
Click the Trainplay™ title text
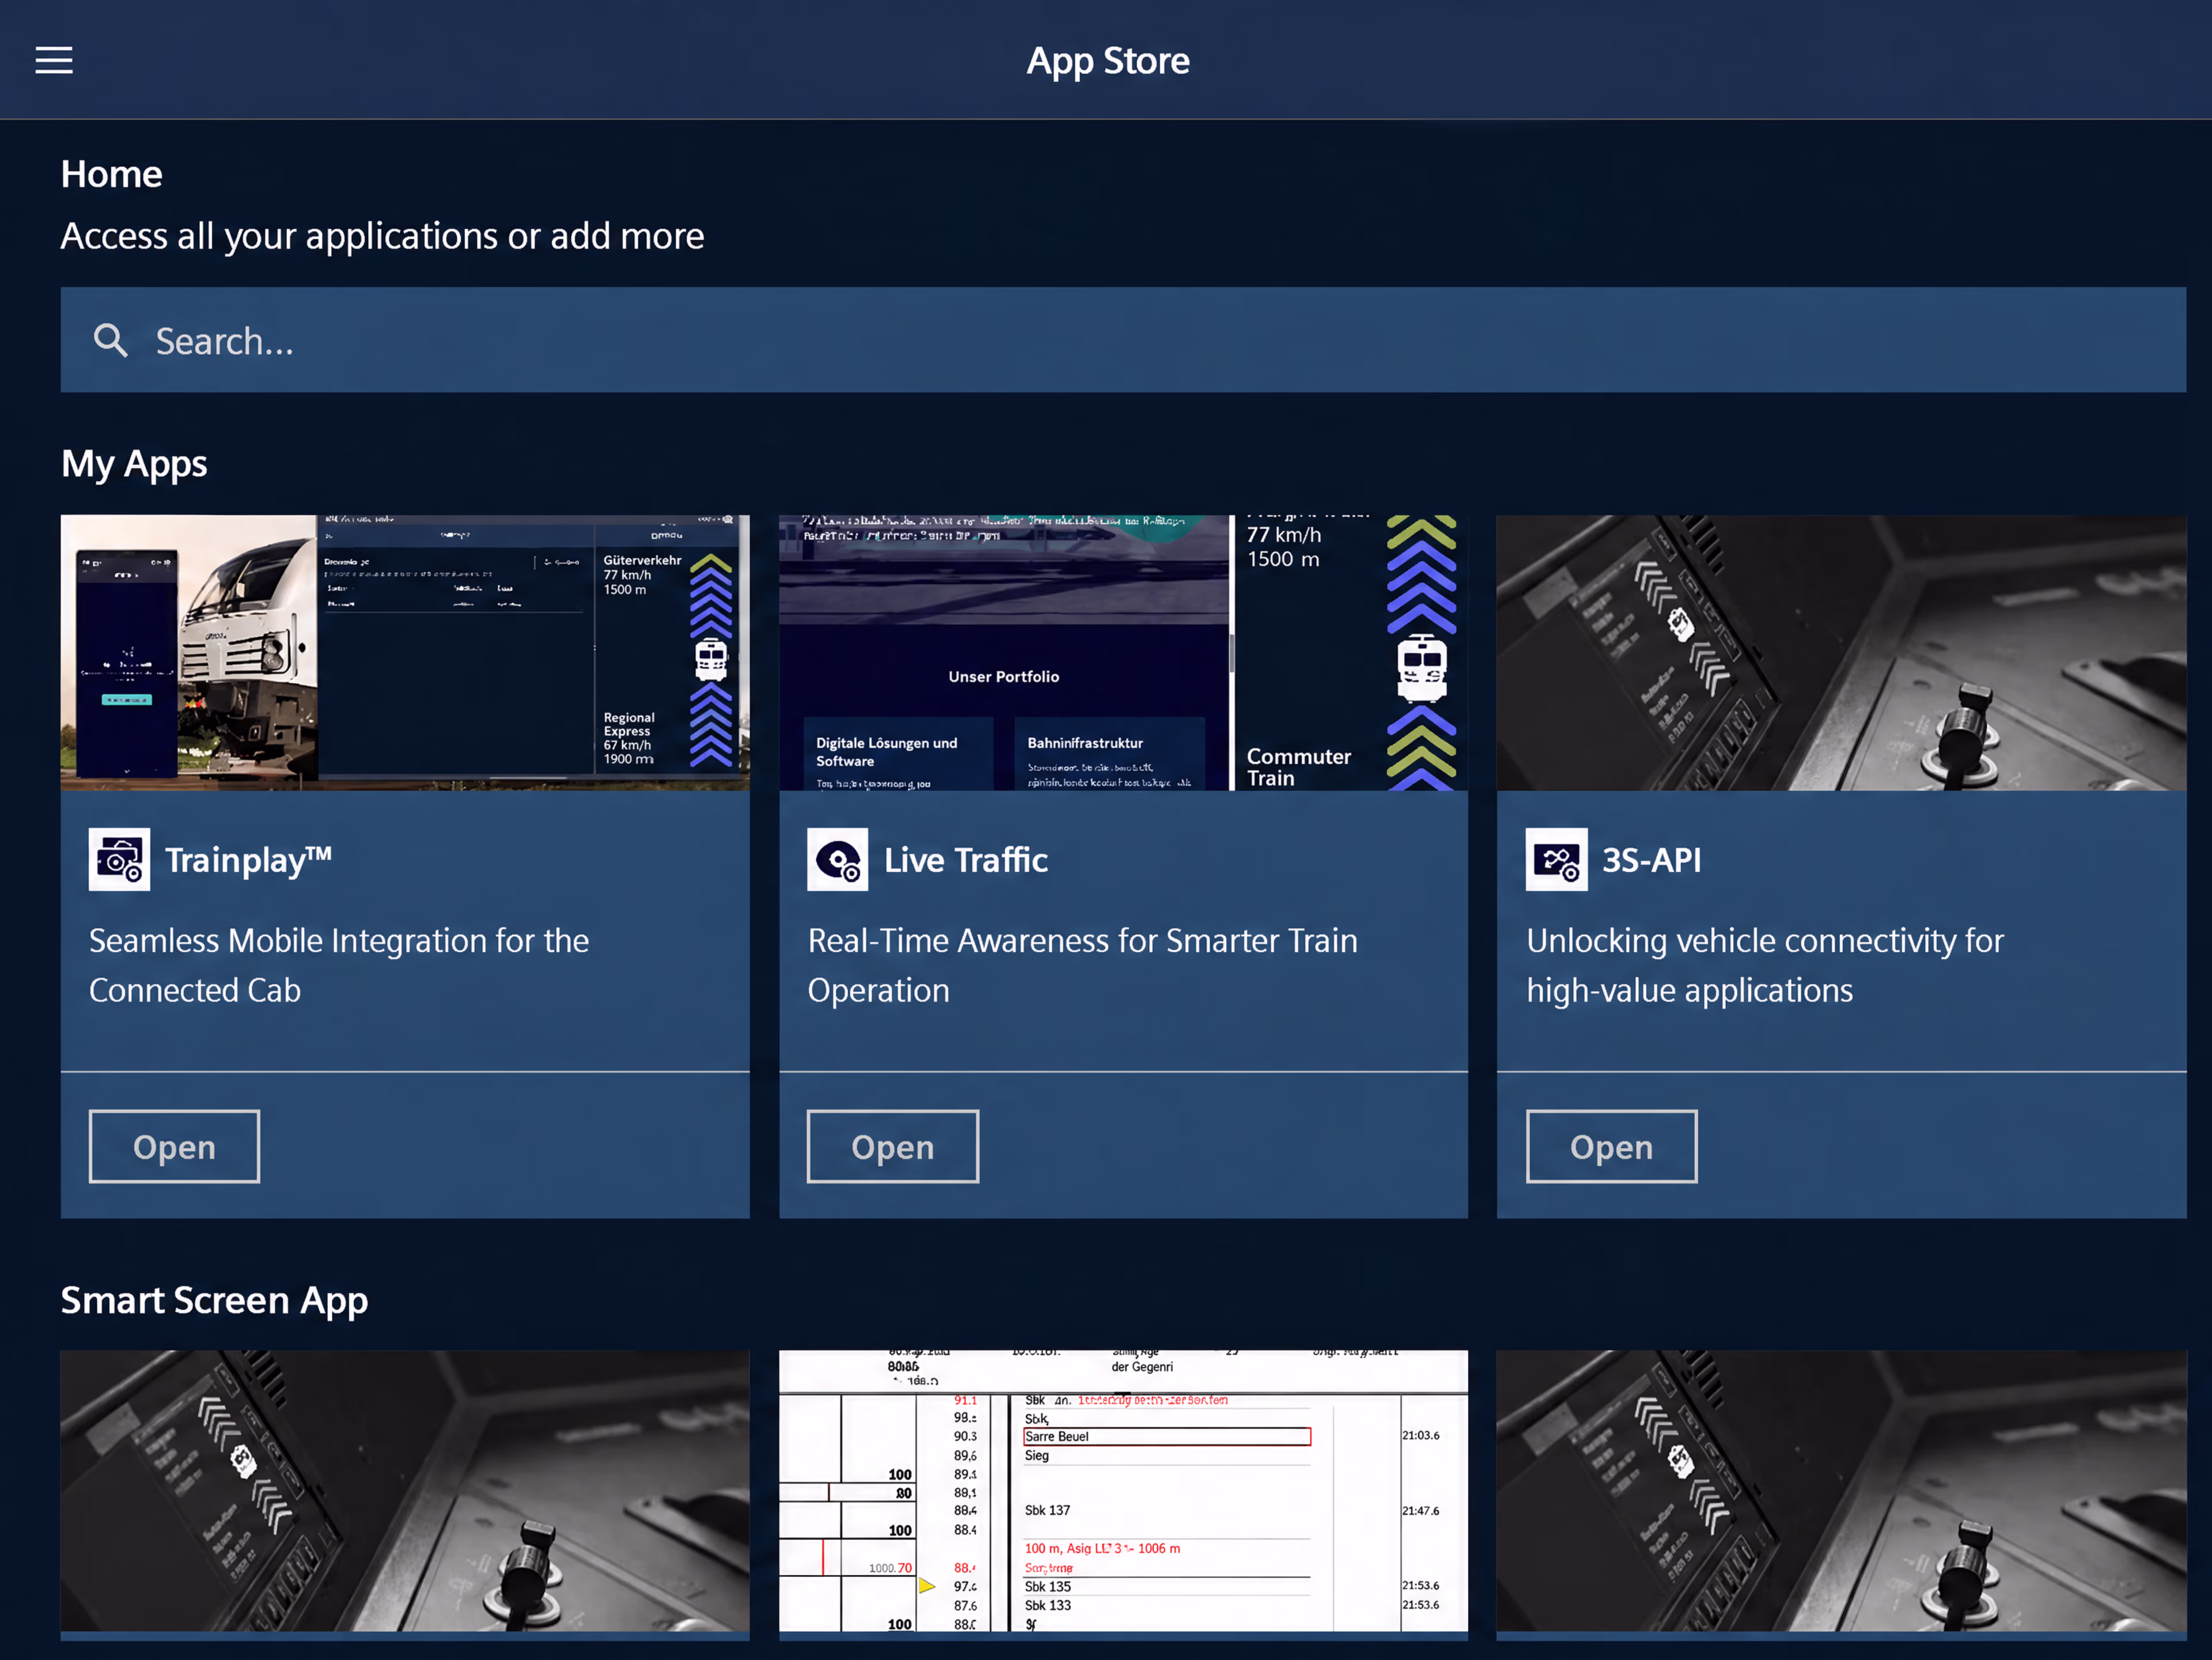248,860
